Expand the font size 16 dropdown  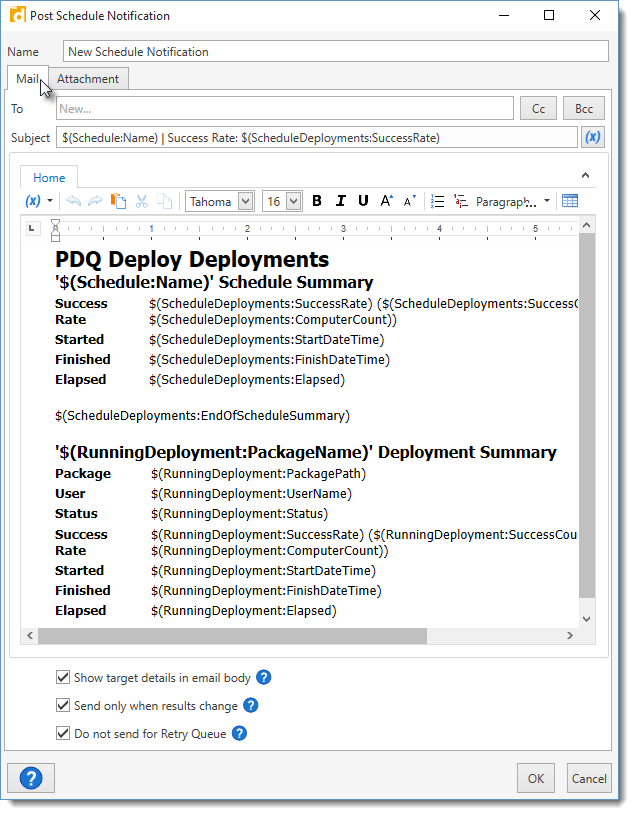pos(293,201)
